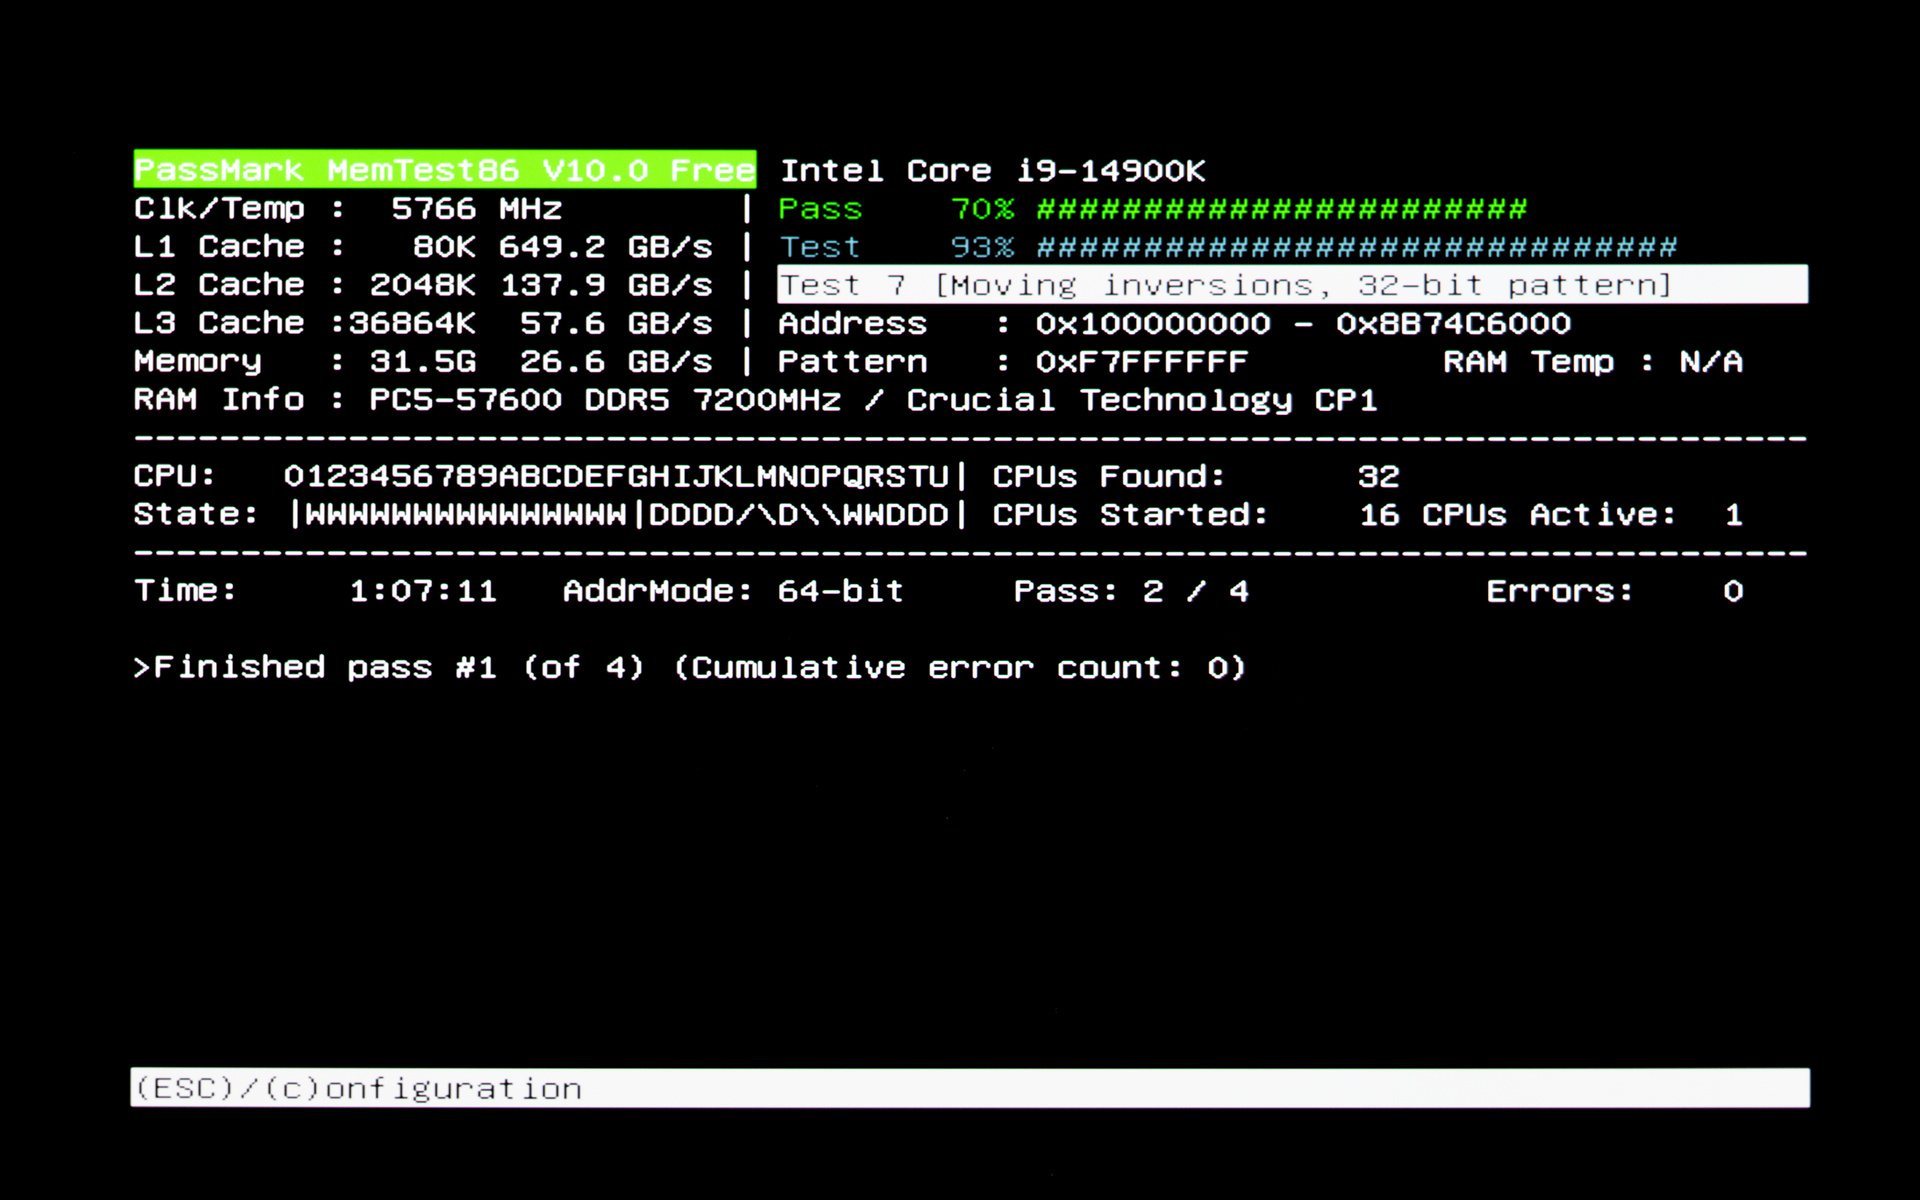This screenshot has width=1920, height=1200.
Task: Click the Clk/Temp 5766 MHz reading
Action: pyautogui.click(x=348, y=209)
